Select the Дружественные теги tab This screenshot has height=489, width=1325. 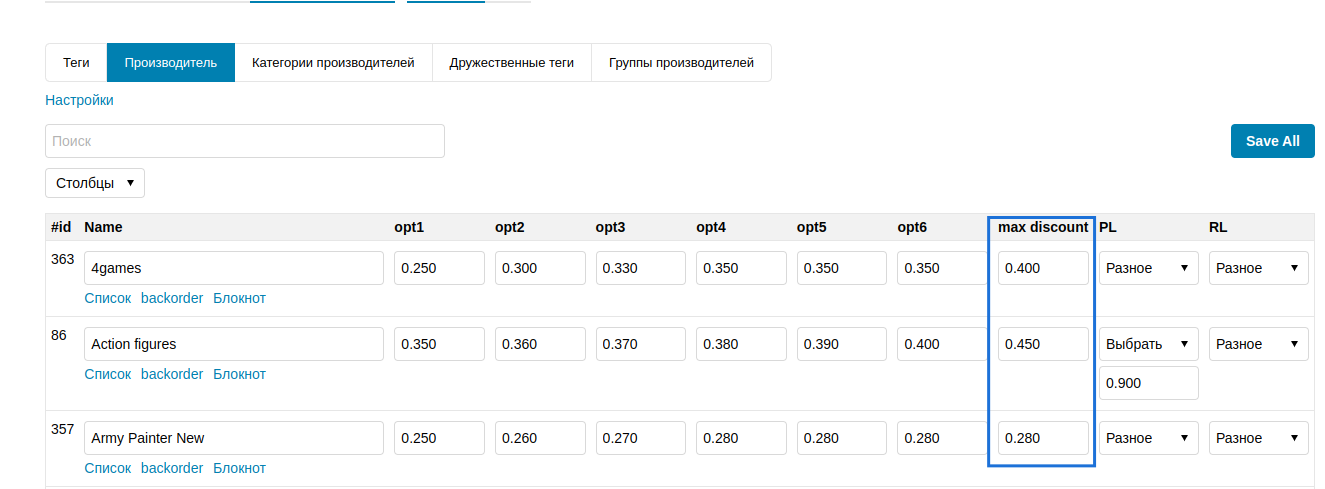511,62
